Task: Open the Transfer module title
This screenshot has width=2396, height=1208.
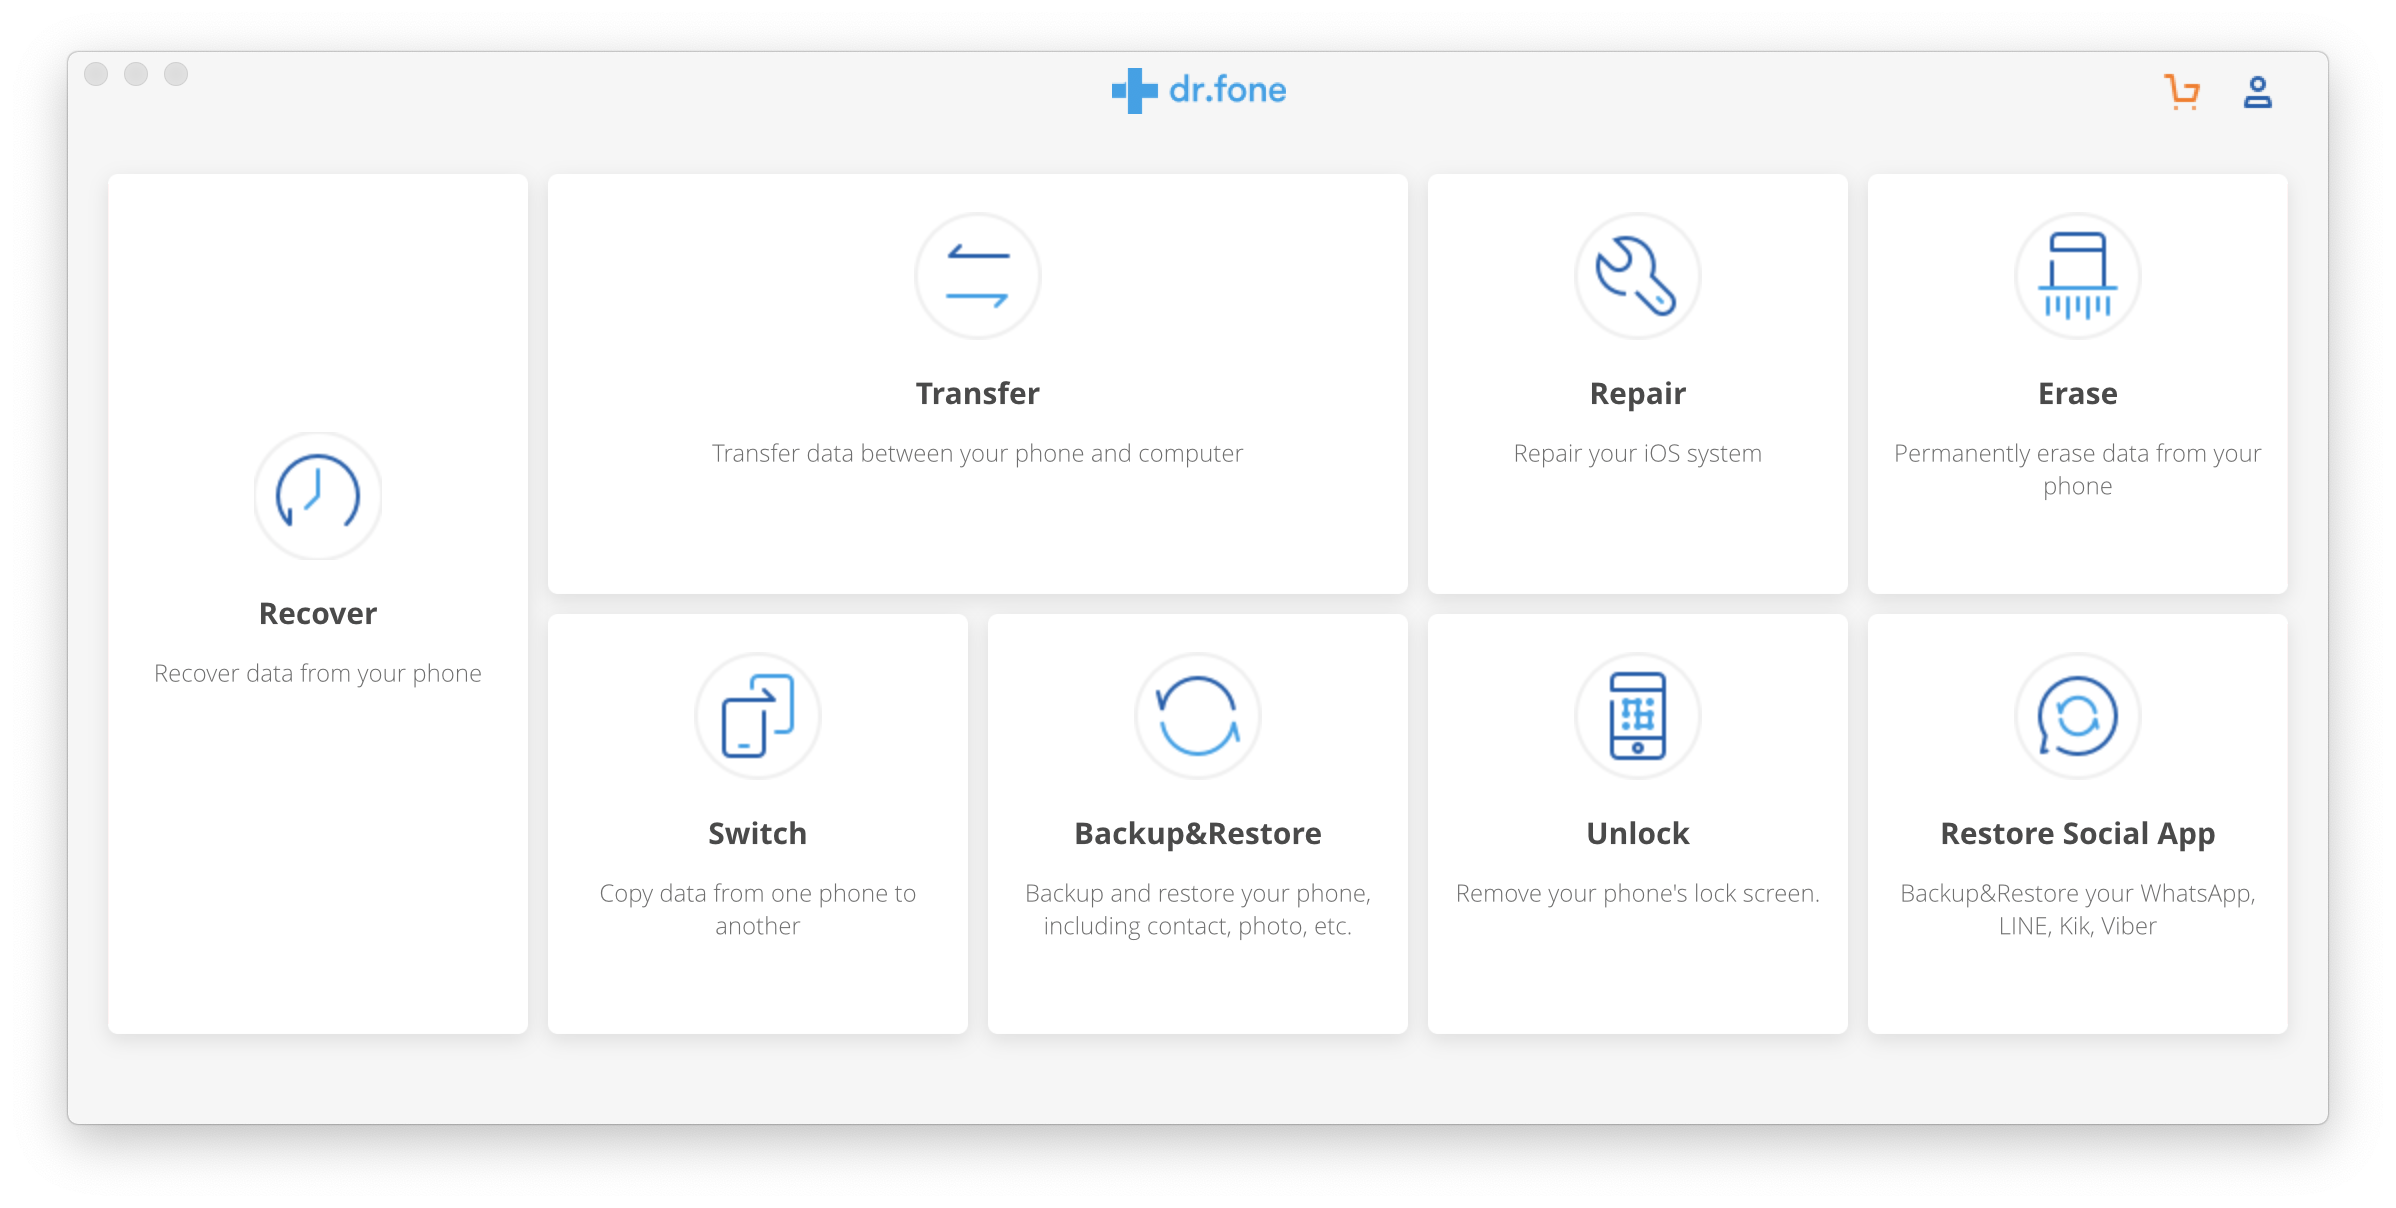Action: point(978,393)
